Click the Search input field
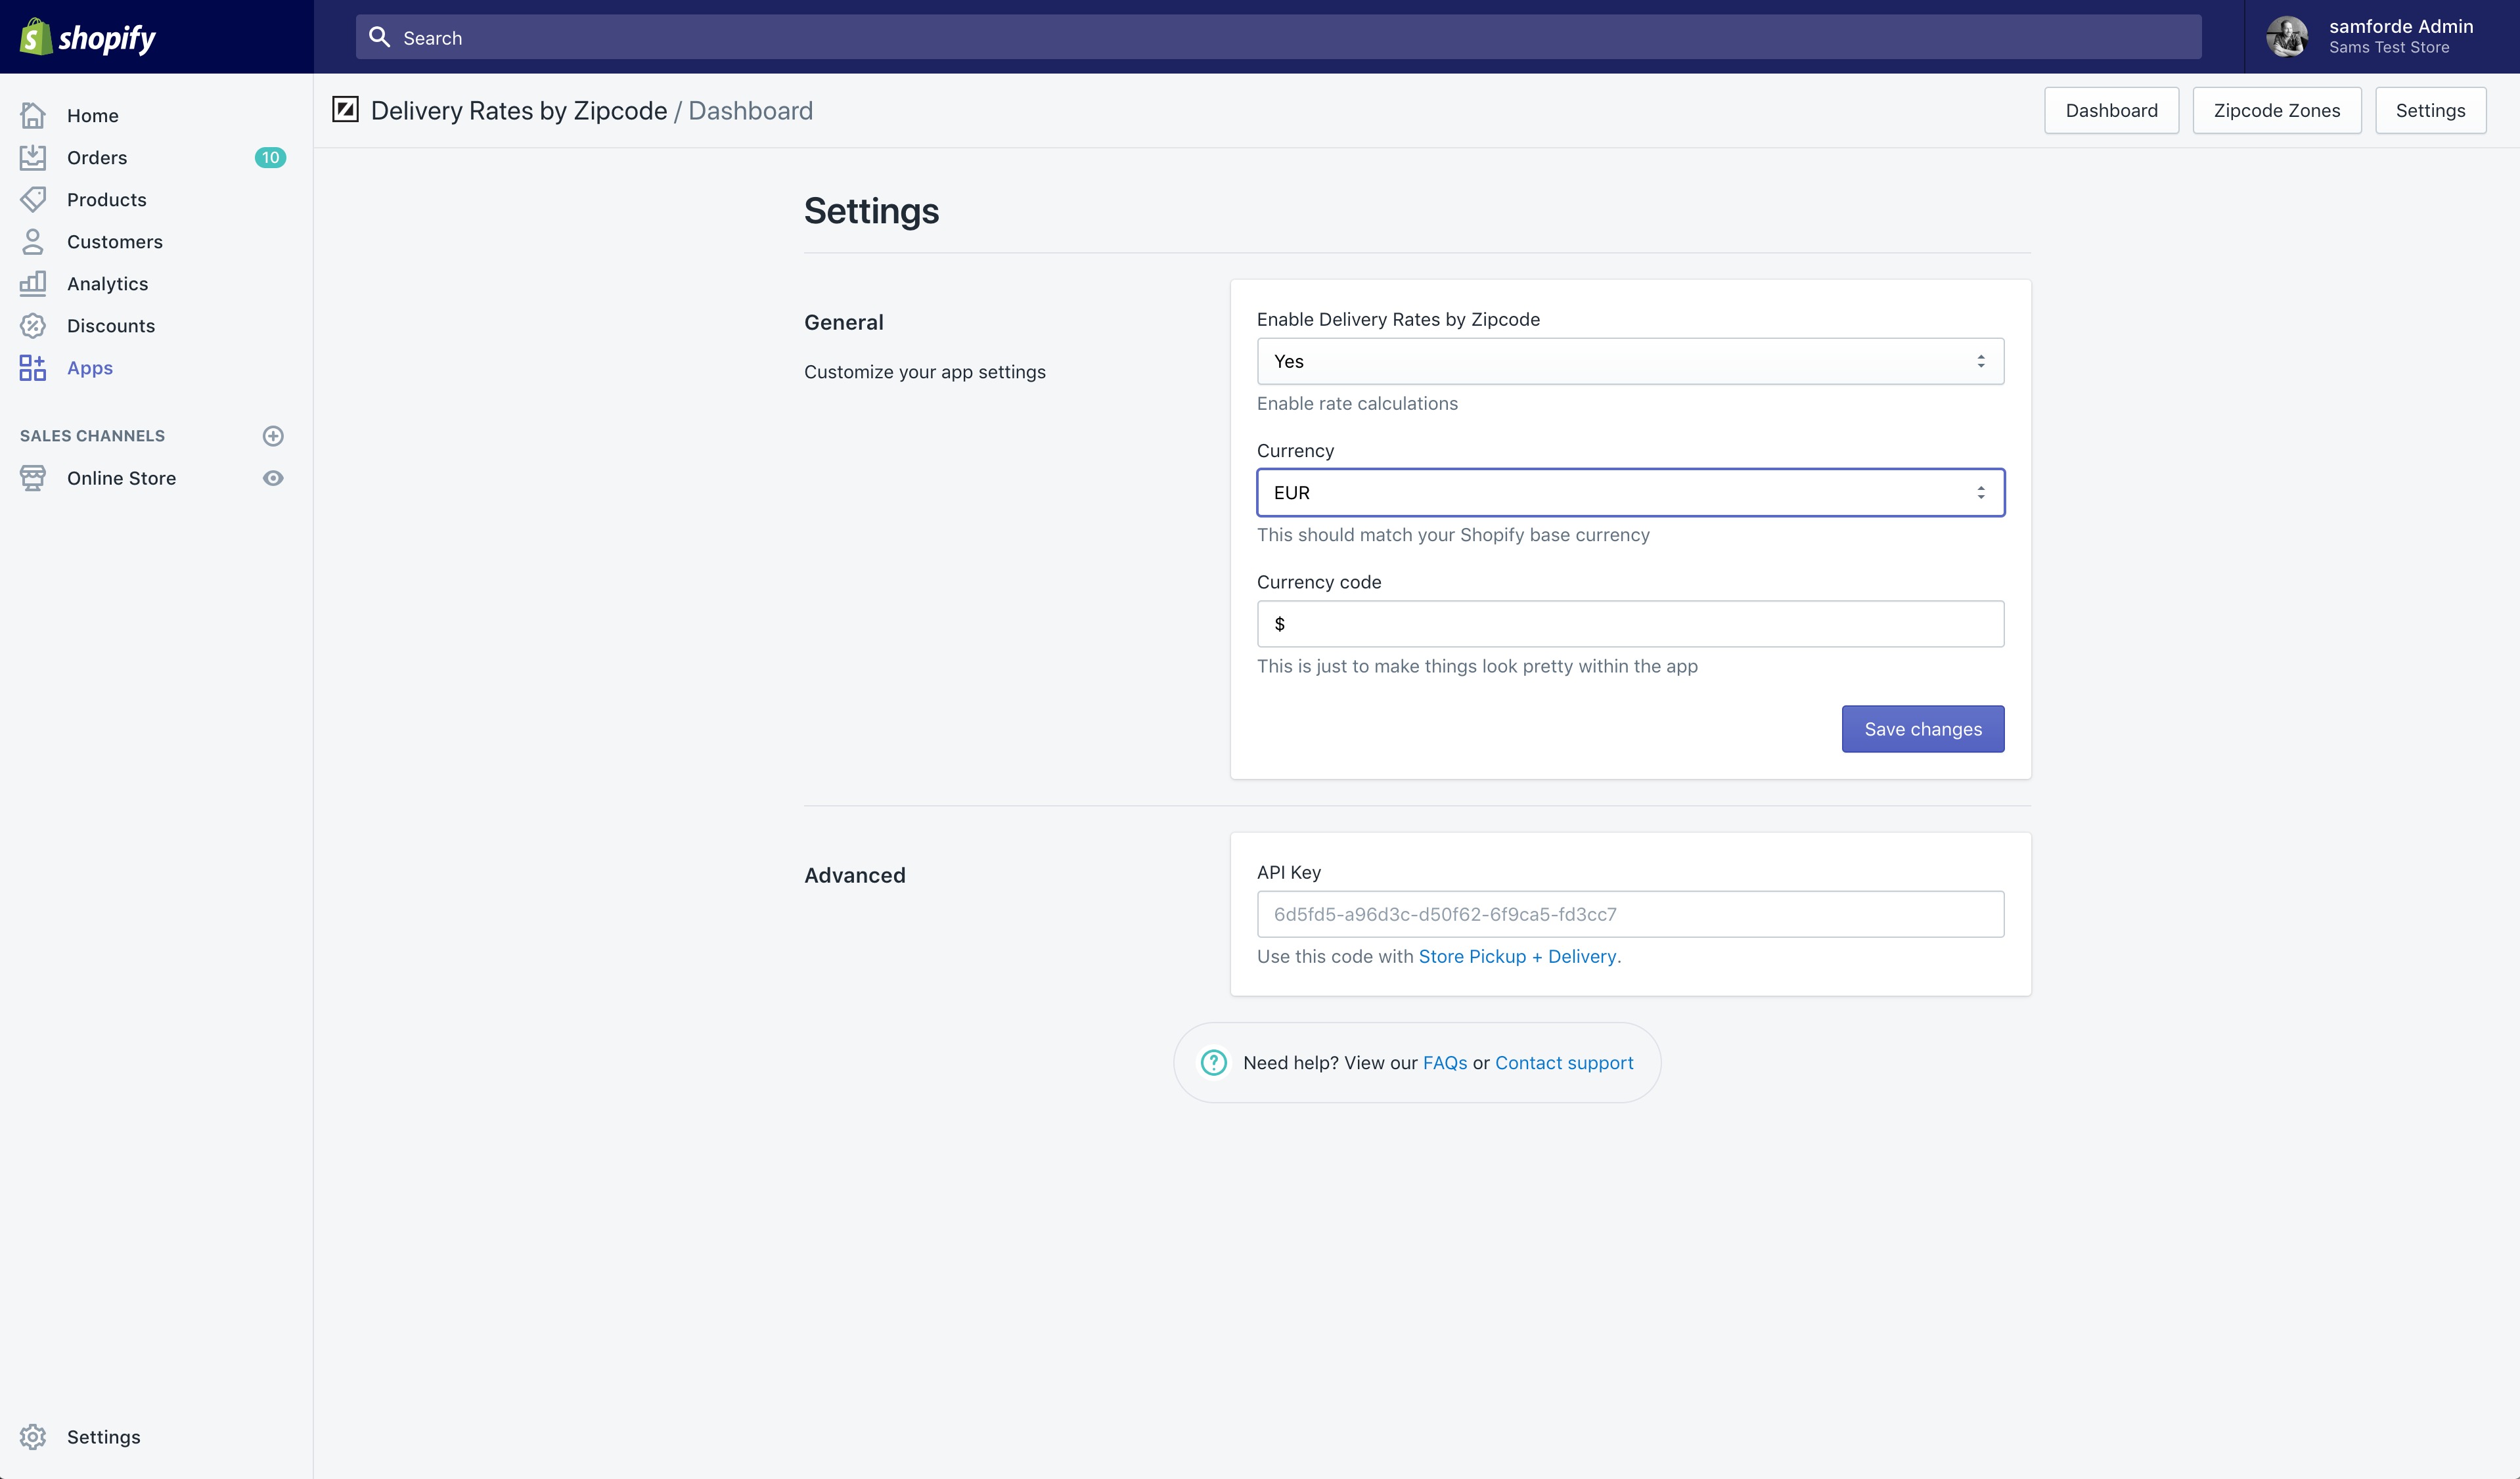 pyautogui.click(x=1279, y=37)
